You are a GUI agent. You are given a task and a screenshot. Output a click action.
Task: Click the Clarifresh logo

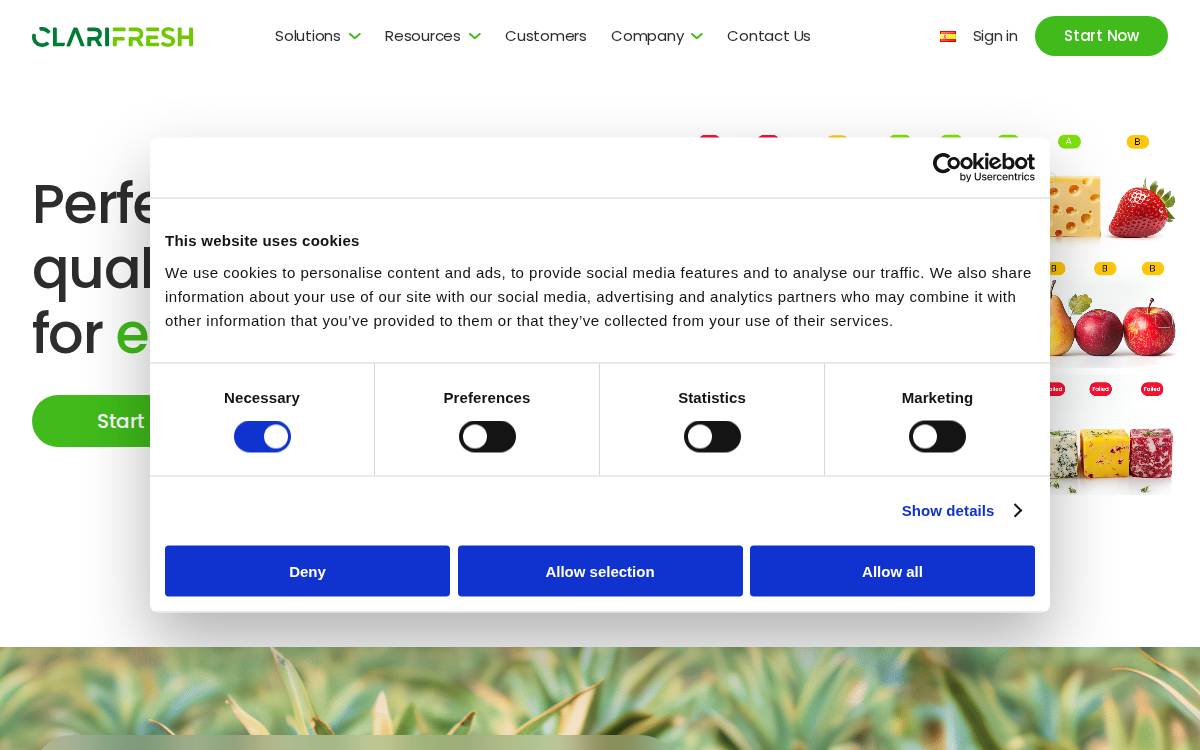[113, 37]
